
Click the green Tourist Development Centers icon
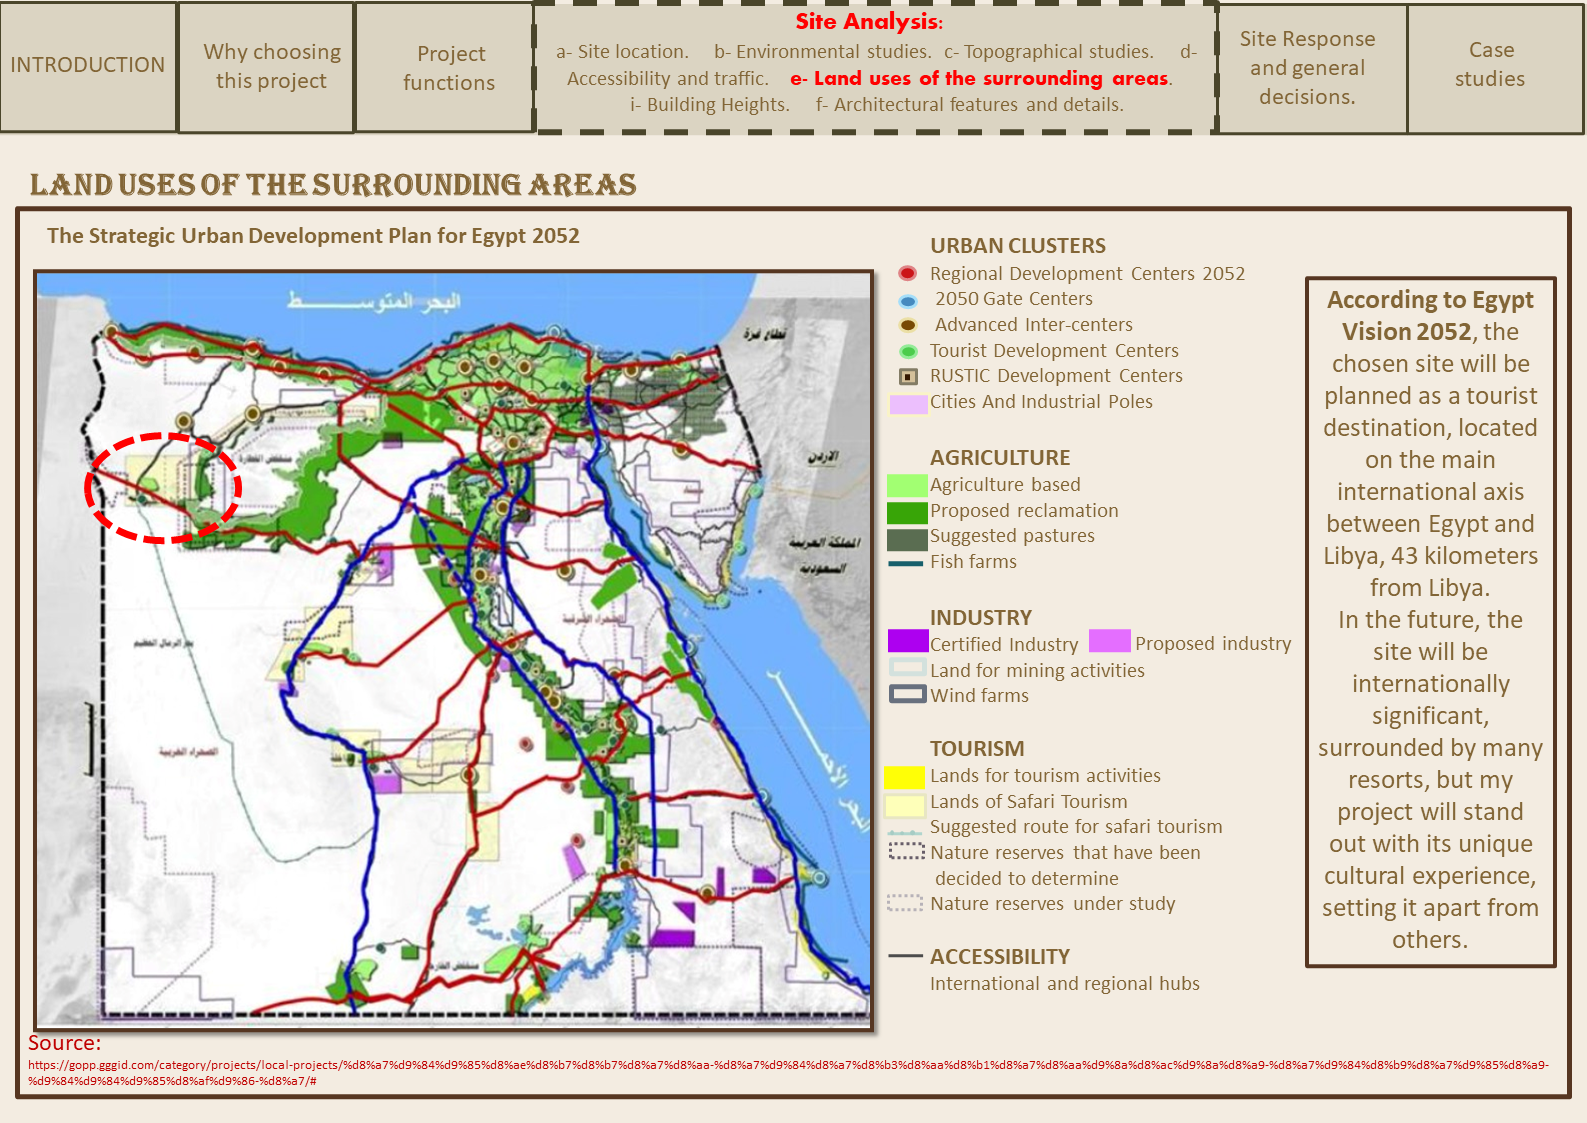[907, 351]
